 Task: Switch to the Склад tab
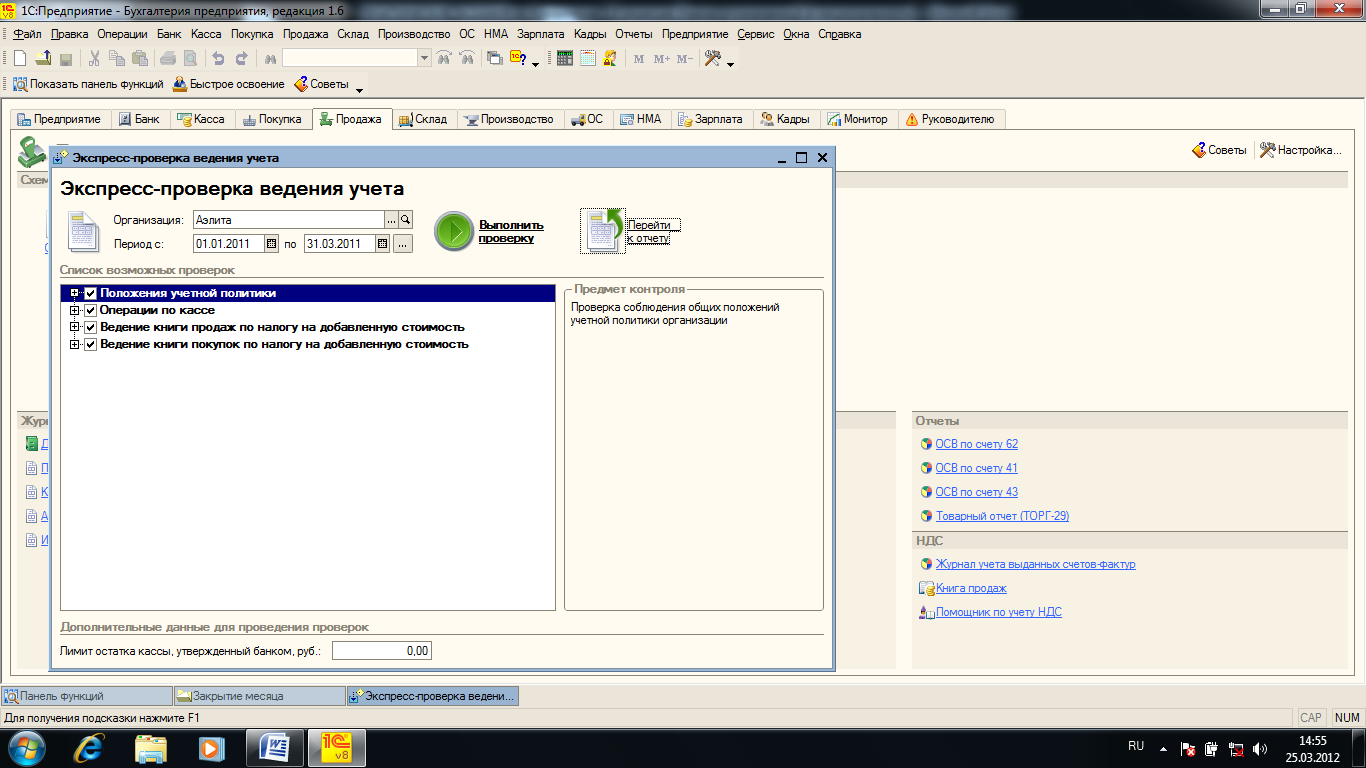[424, 119]
